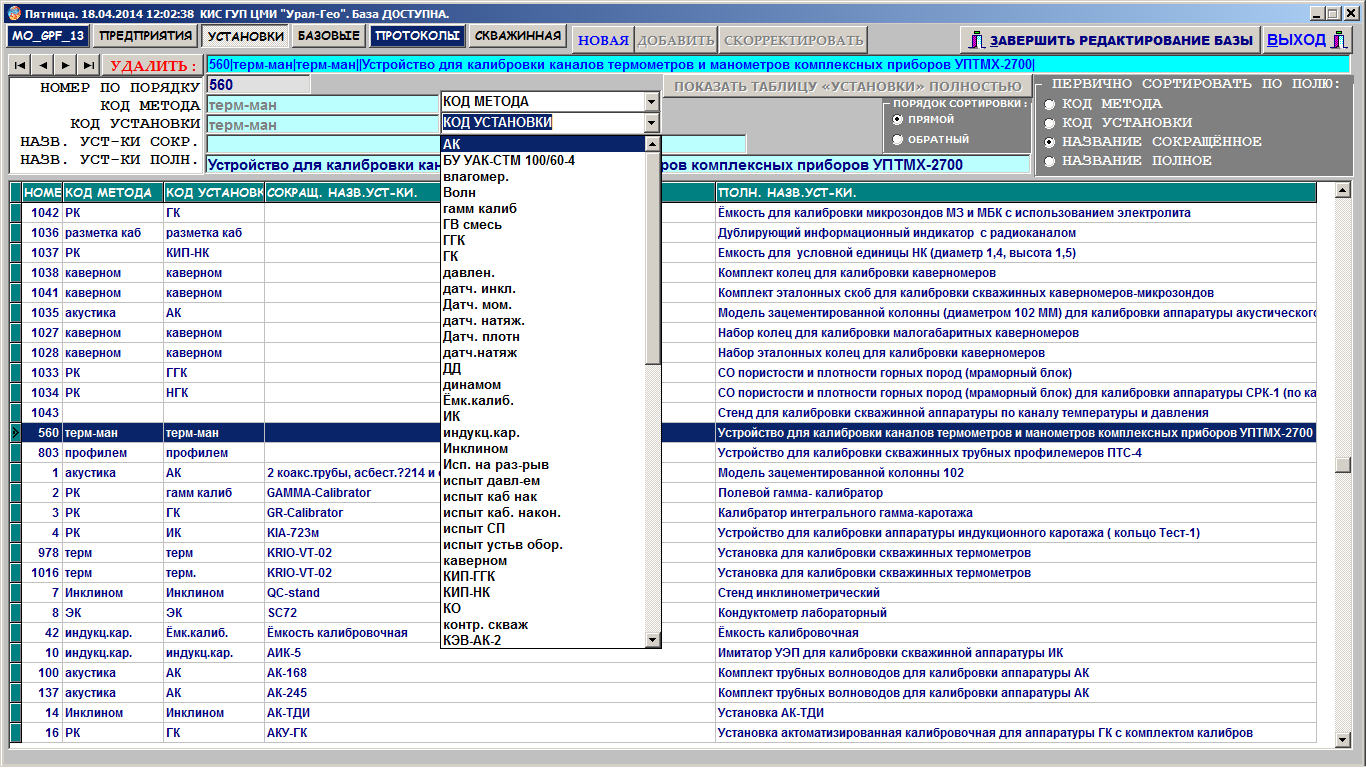Image resolution: width=1366 pixels, height=768 pixels.
Task: Click the current-row indicator for row 560
Action: point(15,433)
